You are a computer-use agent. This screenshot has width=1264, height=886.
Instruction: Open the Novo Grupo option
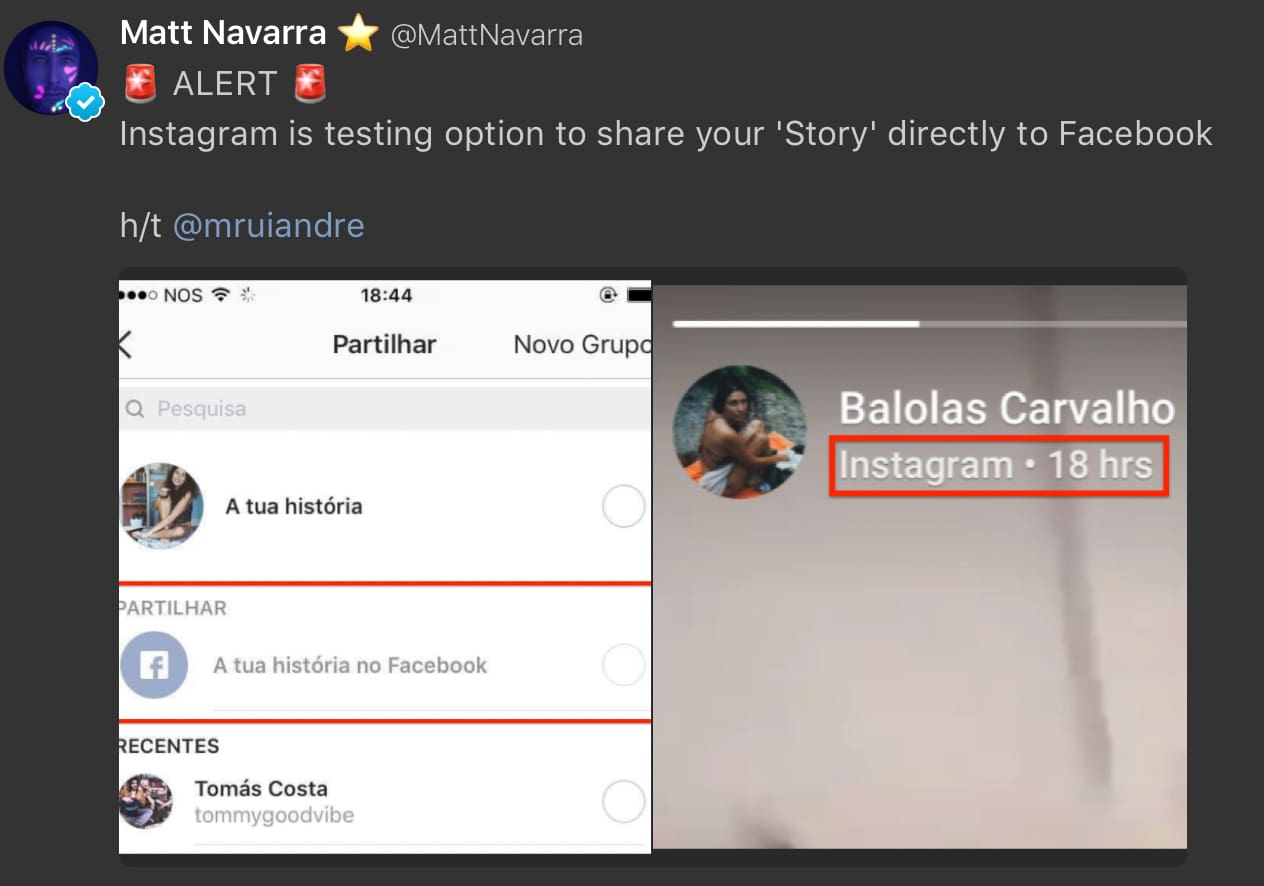[582, 345]
